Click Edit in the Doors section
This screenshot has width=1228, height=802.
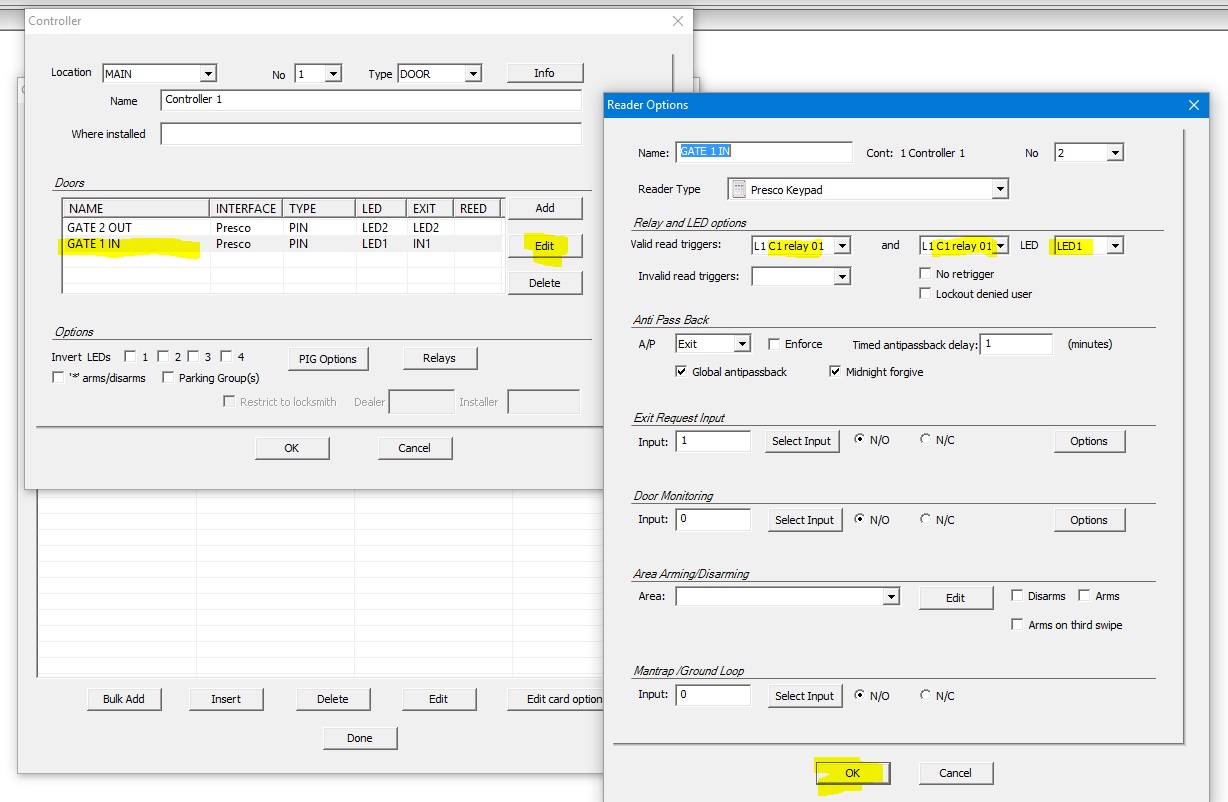[544, 246]
